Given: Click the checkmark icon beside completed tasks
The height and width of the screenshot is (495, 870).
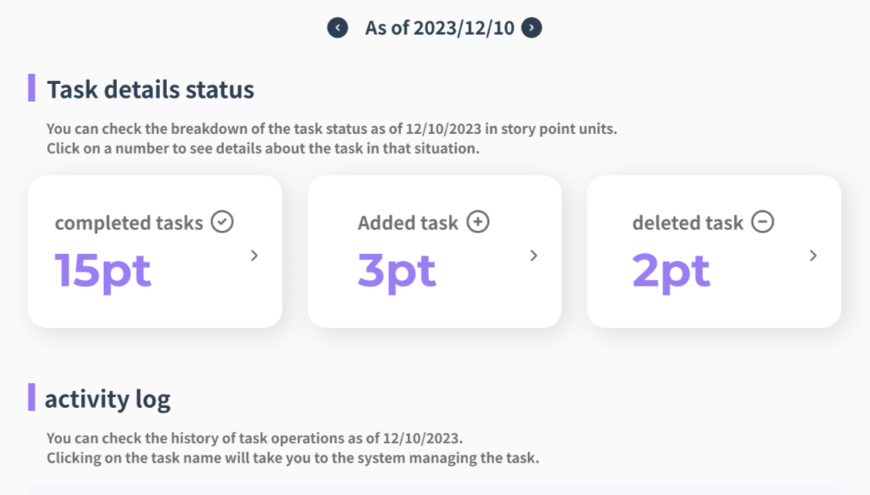Looking at the screenshot, I should [223, 222].
